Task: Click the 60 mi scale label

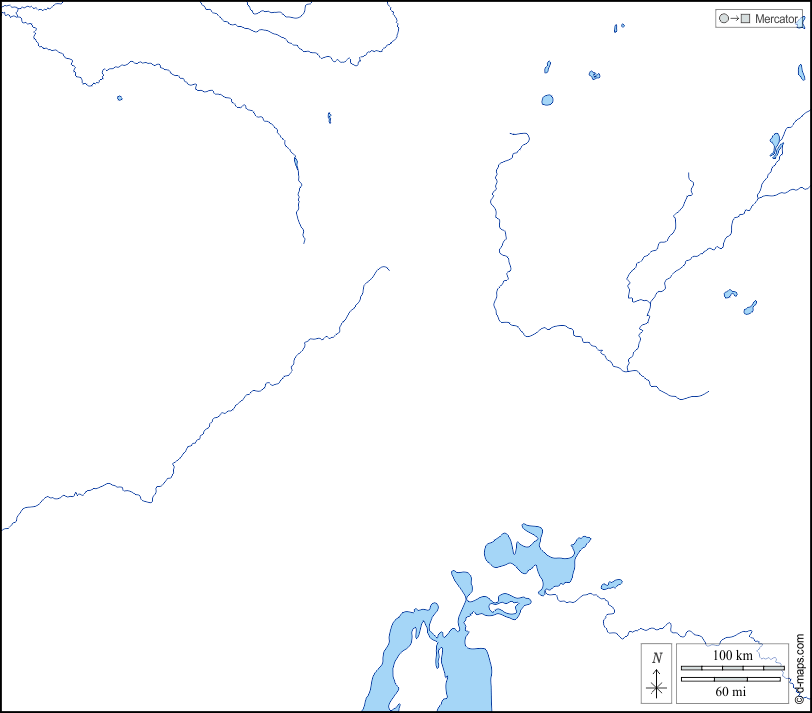Action: coord(732,691)
